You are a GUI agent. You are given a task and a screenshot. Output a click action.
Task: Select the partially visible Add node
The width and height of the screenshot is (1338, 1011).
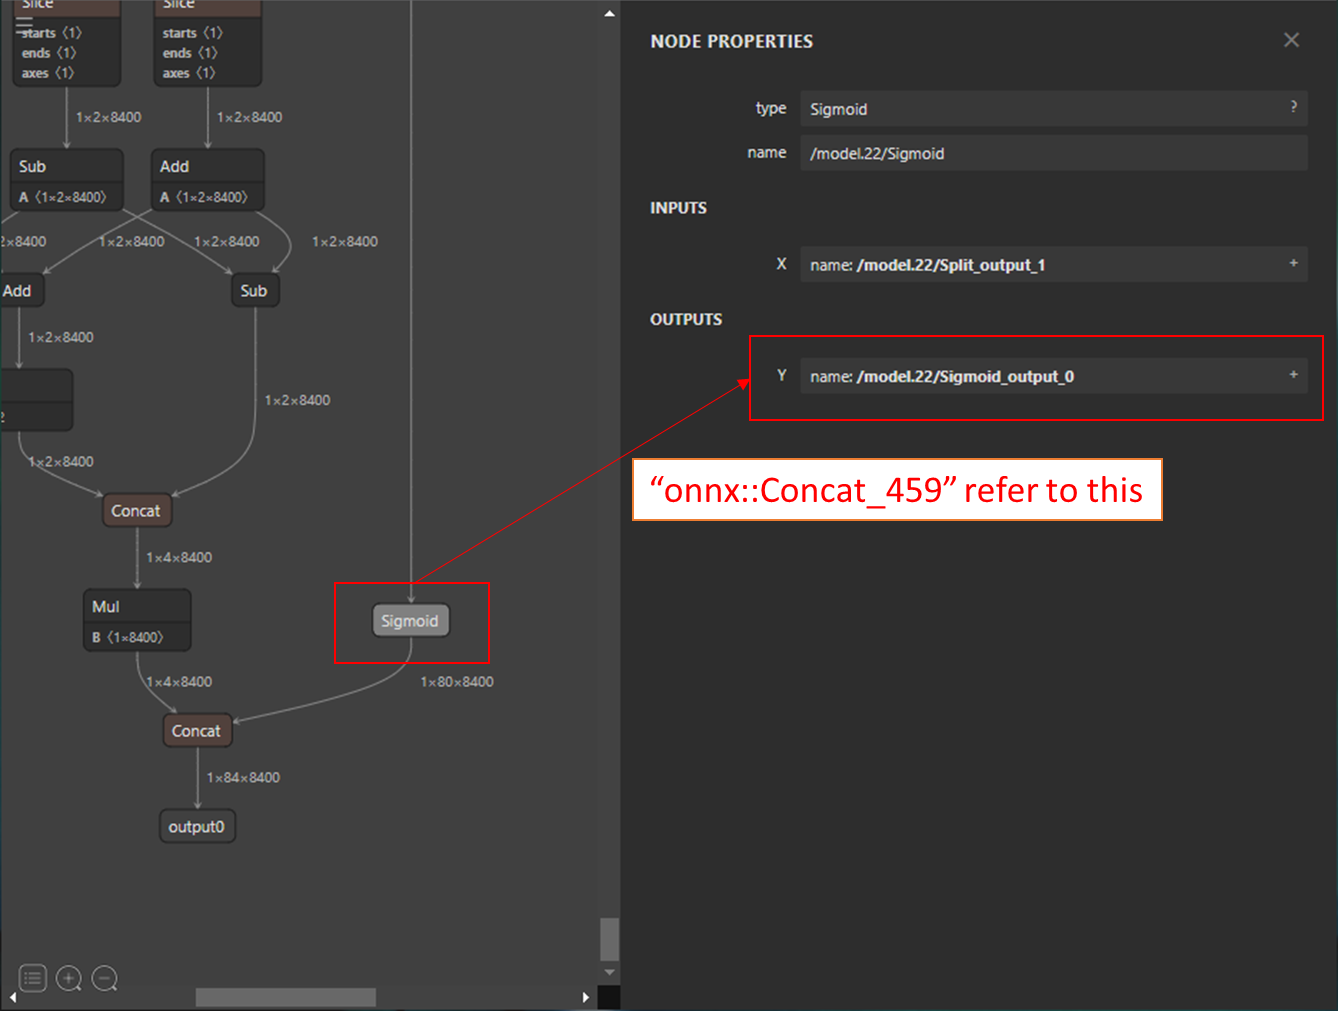19,291
